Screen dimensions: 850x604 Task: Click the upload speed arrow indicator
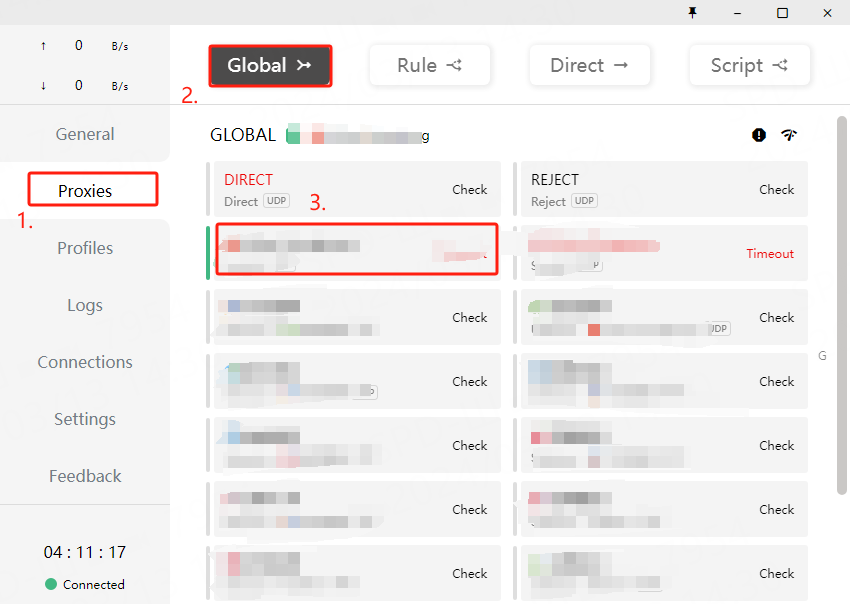(43, 46)
